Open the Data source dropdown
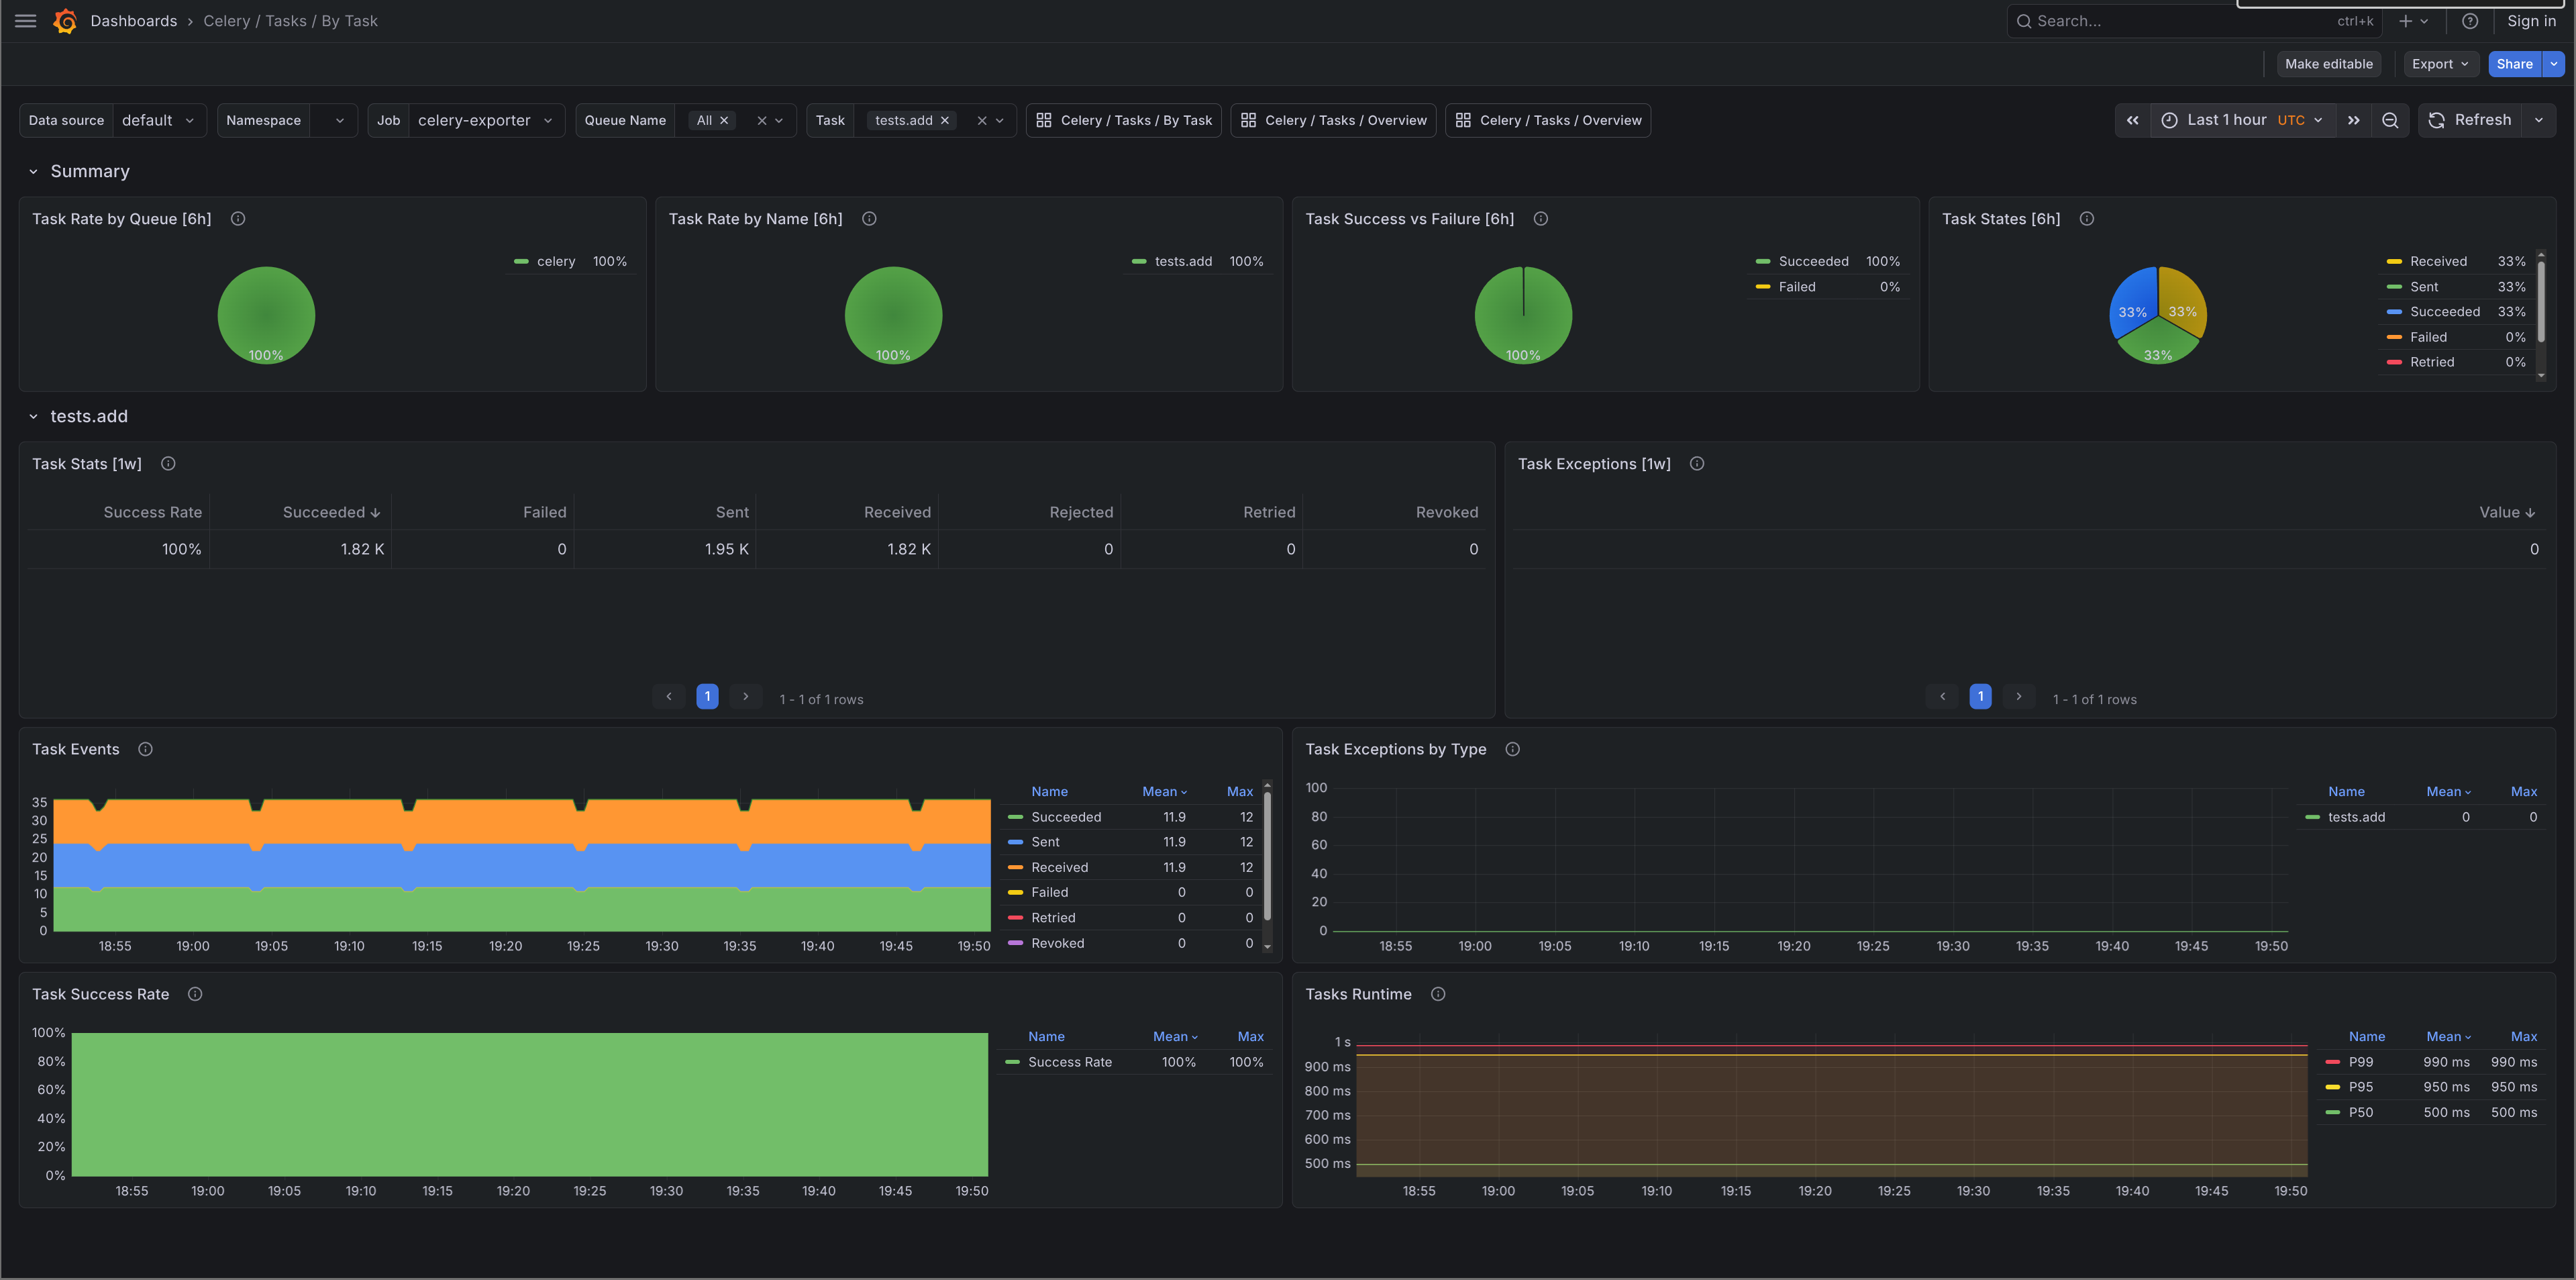The image size is (2576, 1280). (x=158, y=120)
